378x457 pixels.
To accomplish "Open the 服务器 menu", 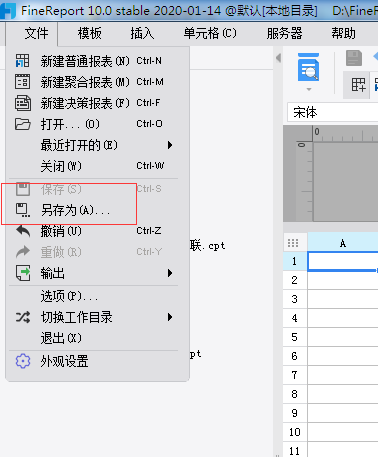I will [x=284, y=33].
